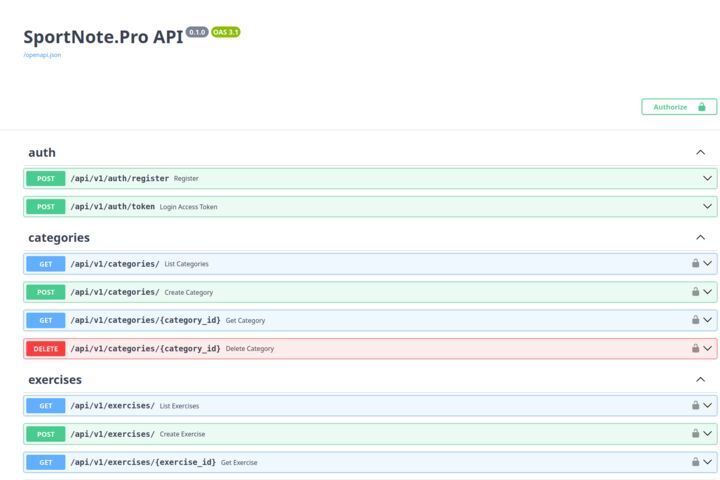Click the 0.1.0 version badge
The width and height of the screenshot is (720, 480).
197,32
